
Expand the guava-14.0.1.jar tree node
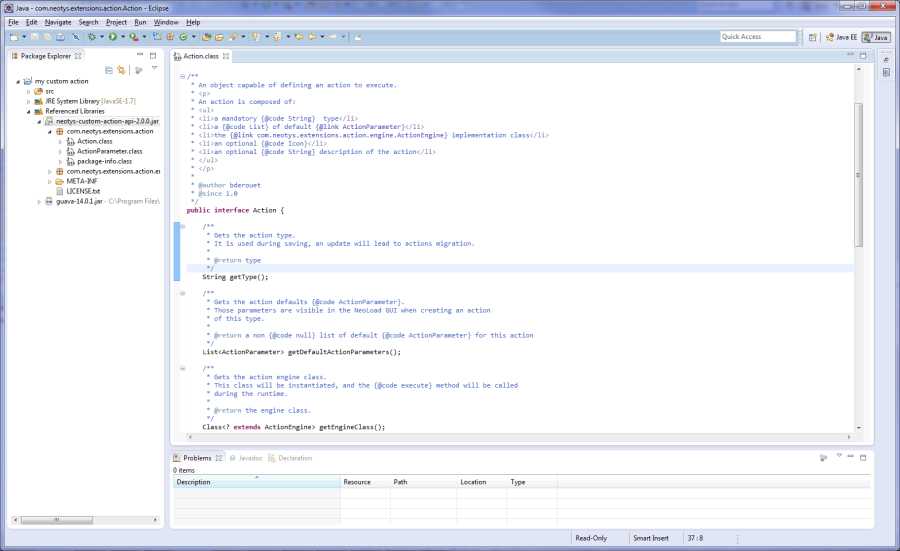coord(40,201)
